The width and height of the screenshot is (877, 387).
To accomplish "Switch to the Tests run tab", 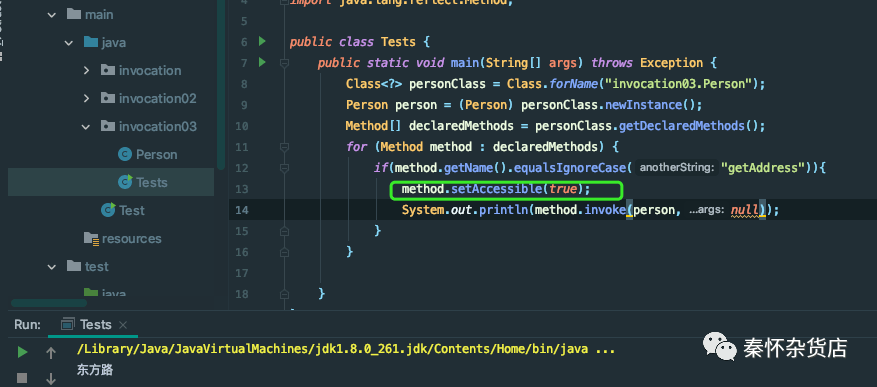I will (x=96, y=324).
